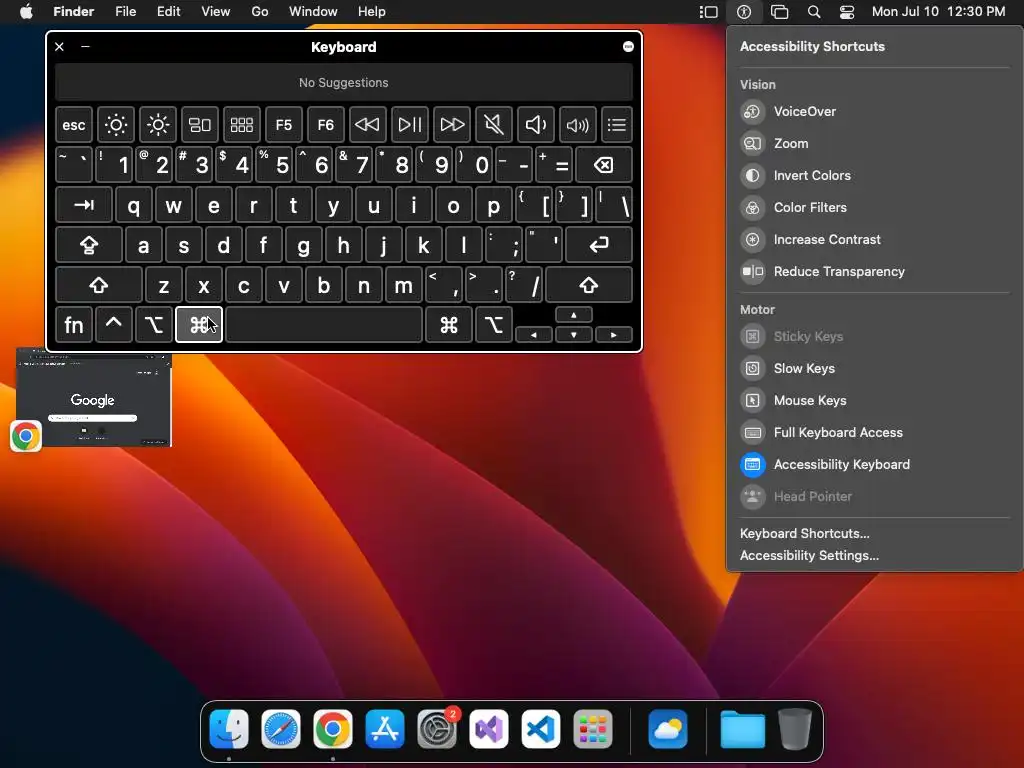The width and height of the screenshot is (1024, 768).
Task: Open Accessibility Settings… link
Action: (809, 555)
